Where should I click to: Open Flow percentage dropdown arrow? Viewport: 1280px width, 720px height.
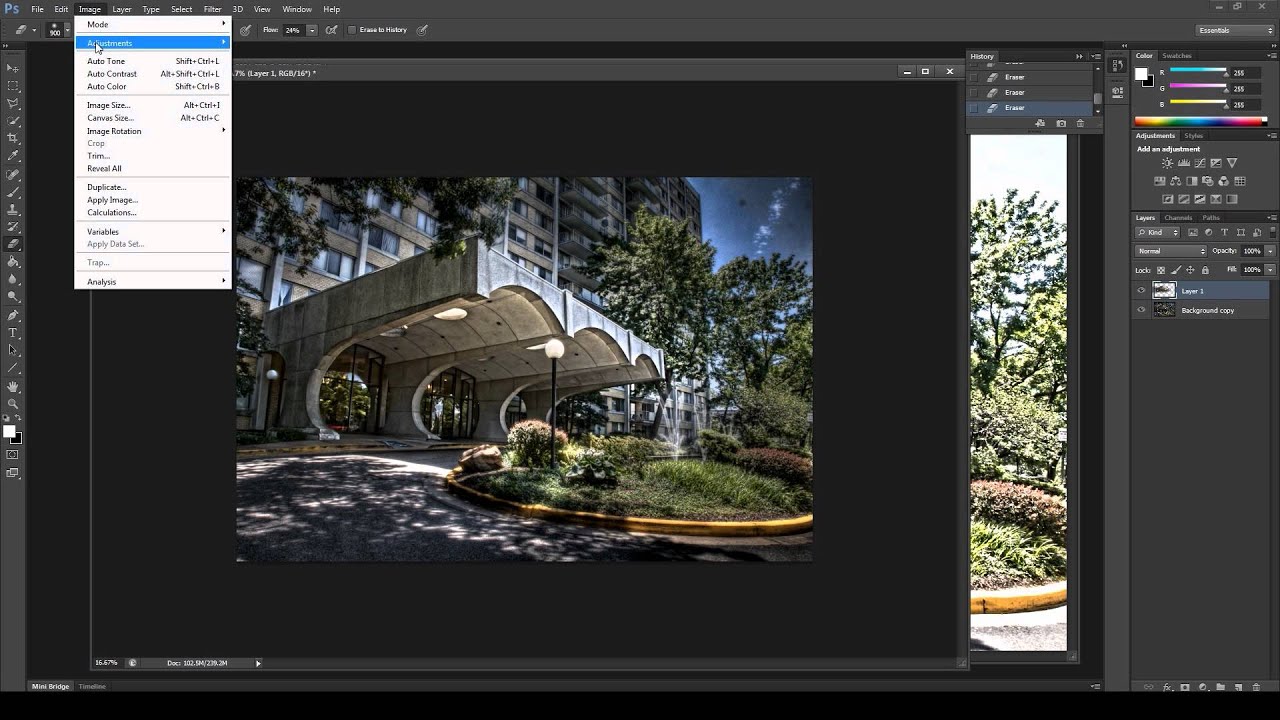coord(312,30)
